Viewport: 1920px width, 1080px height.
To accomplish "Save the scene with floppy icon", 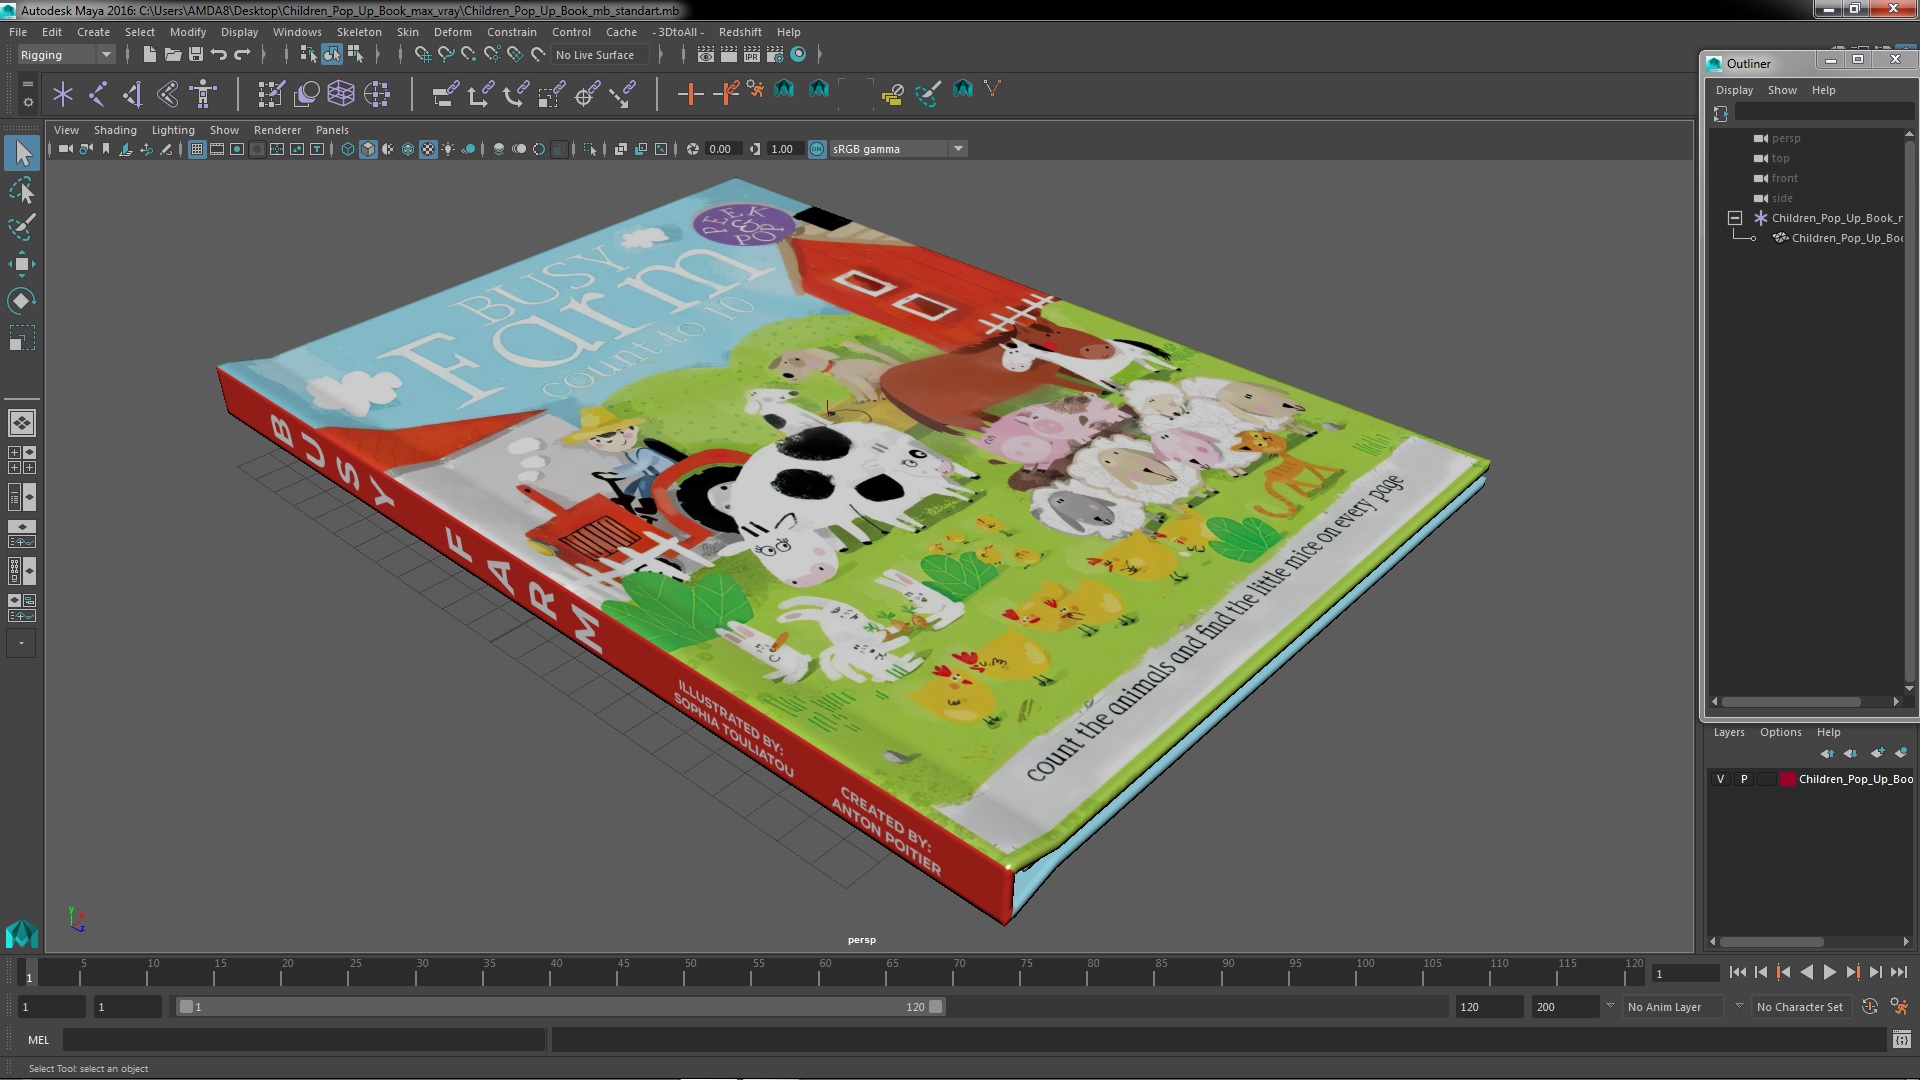I will click(196, 54).
